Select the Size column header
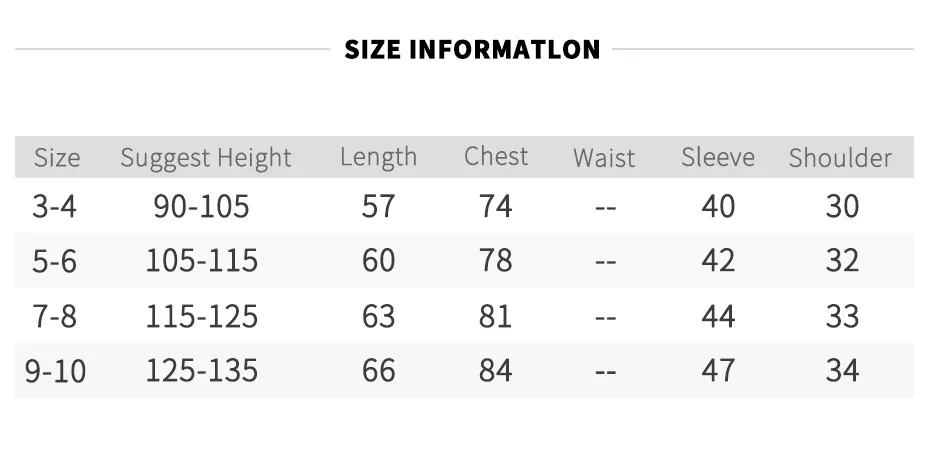The image size is (930, 453). coord(57,157)
